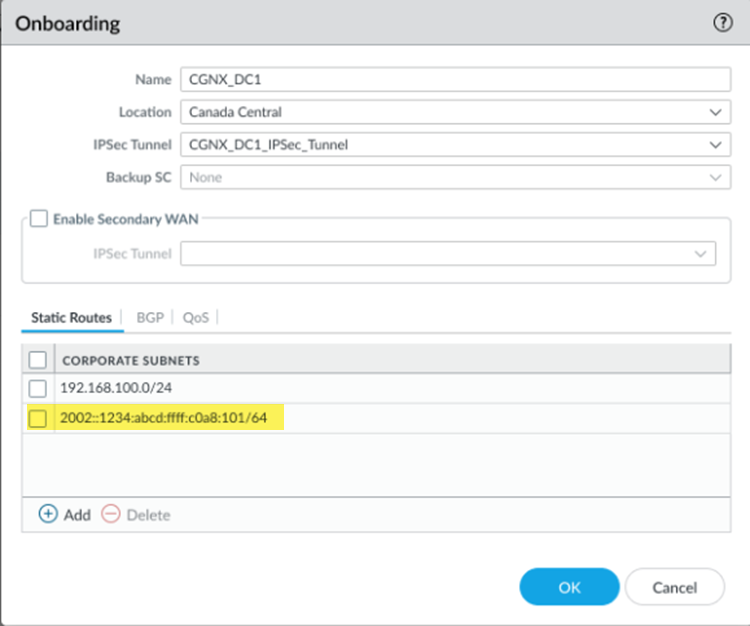Open the QoS tab

pyautogui.click(x=195, y=317)
